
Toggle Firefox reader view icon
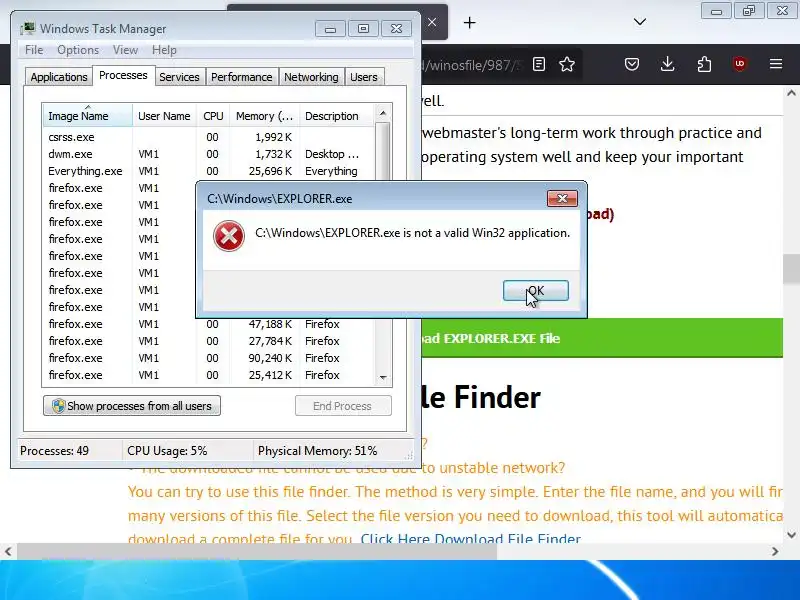coord(539,64)
